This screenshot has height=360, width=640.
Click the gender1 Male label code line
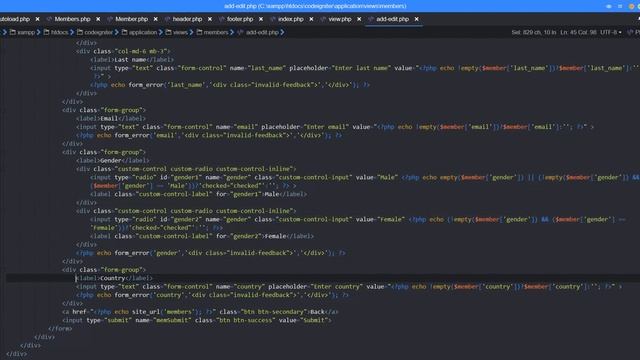[x=199, y=194]
